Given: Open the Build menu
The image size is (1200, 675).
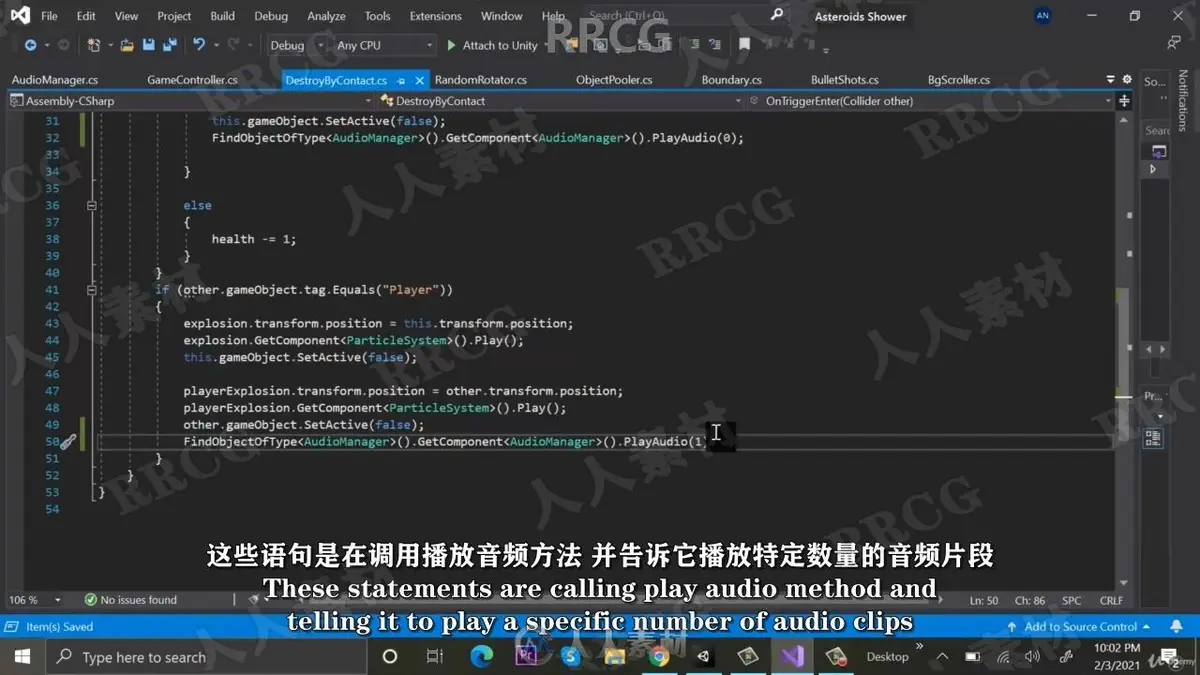Looking at the screenshot, I should (x=223, y=16).
